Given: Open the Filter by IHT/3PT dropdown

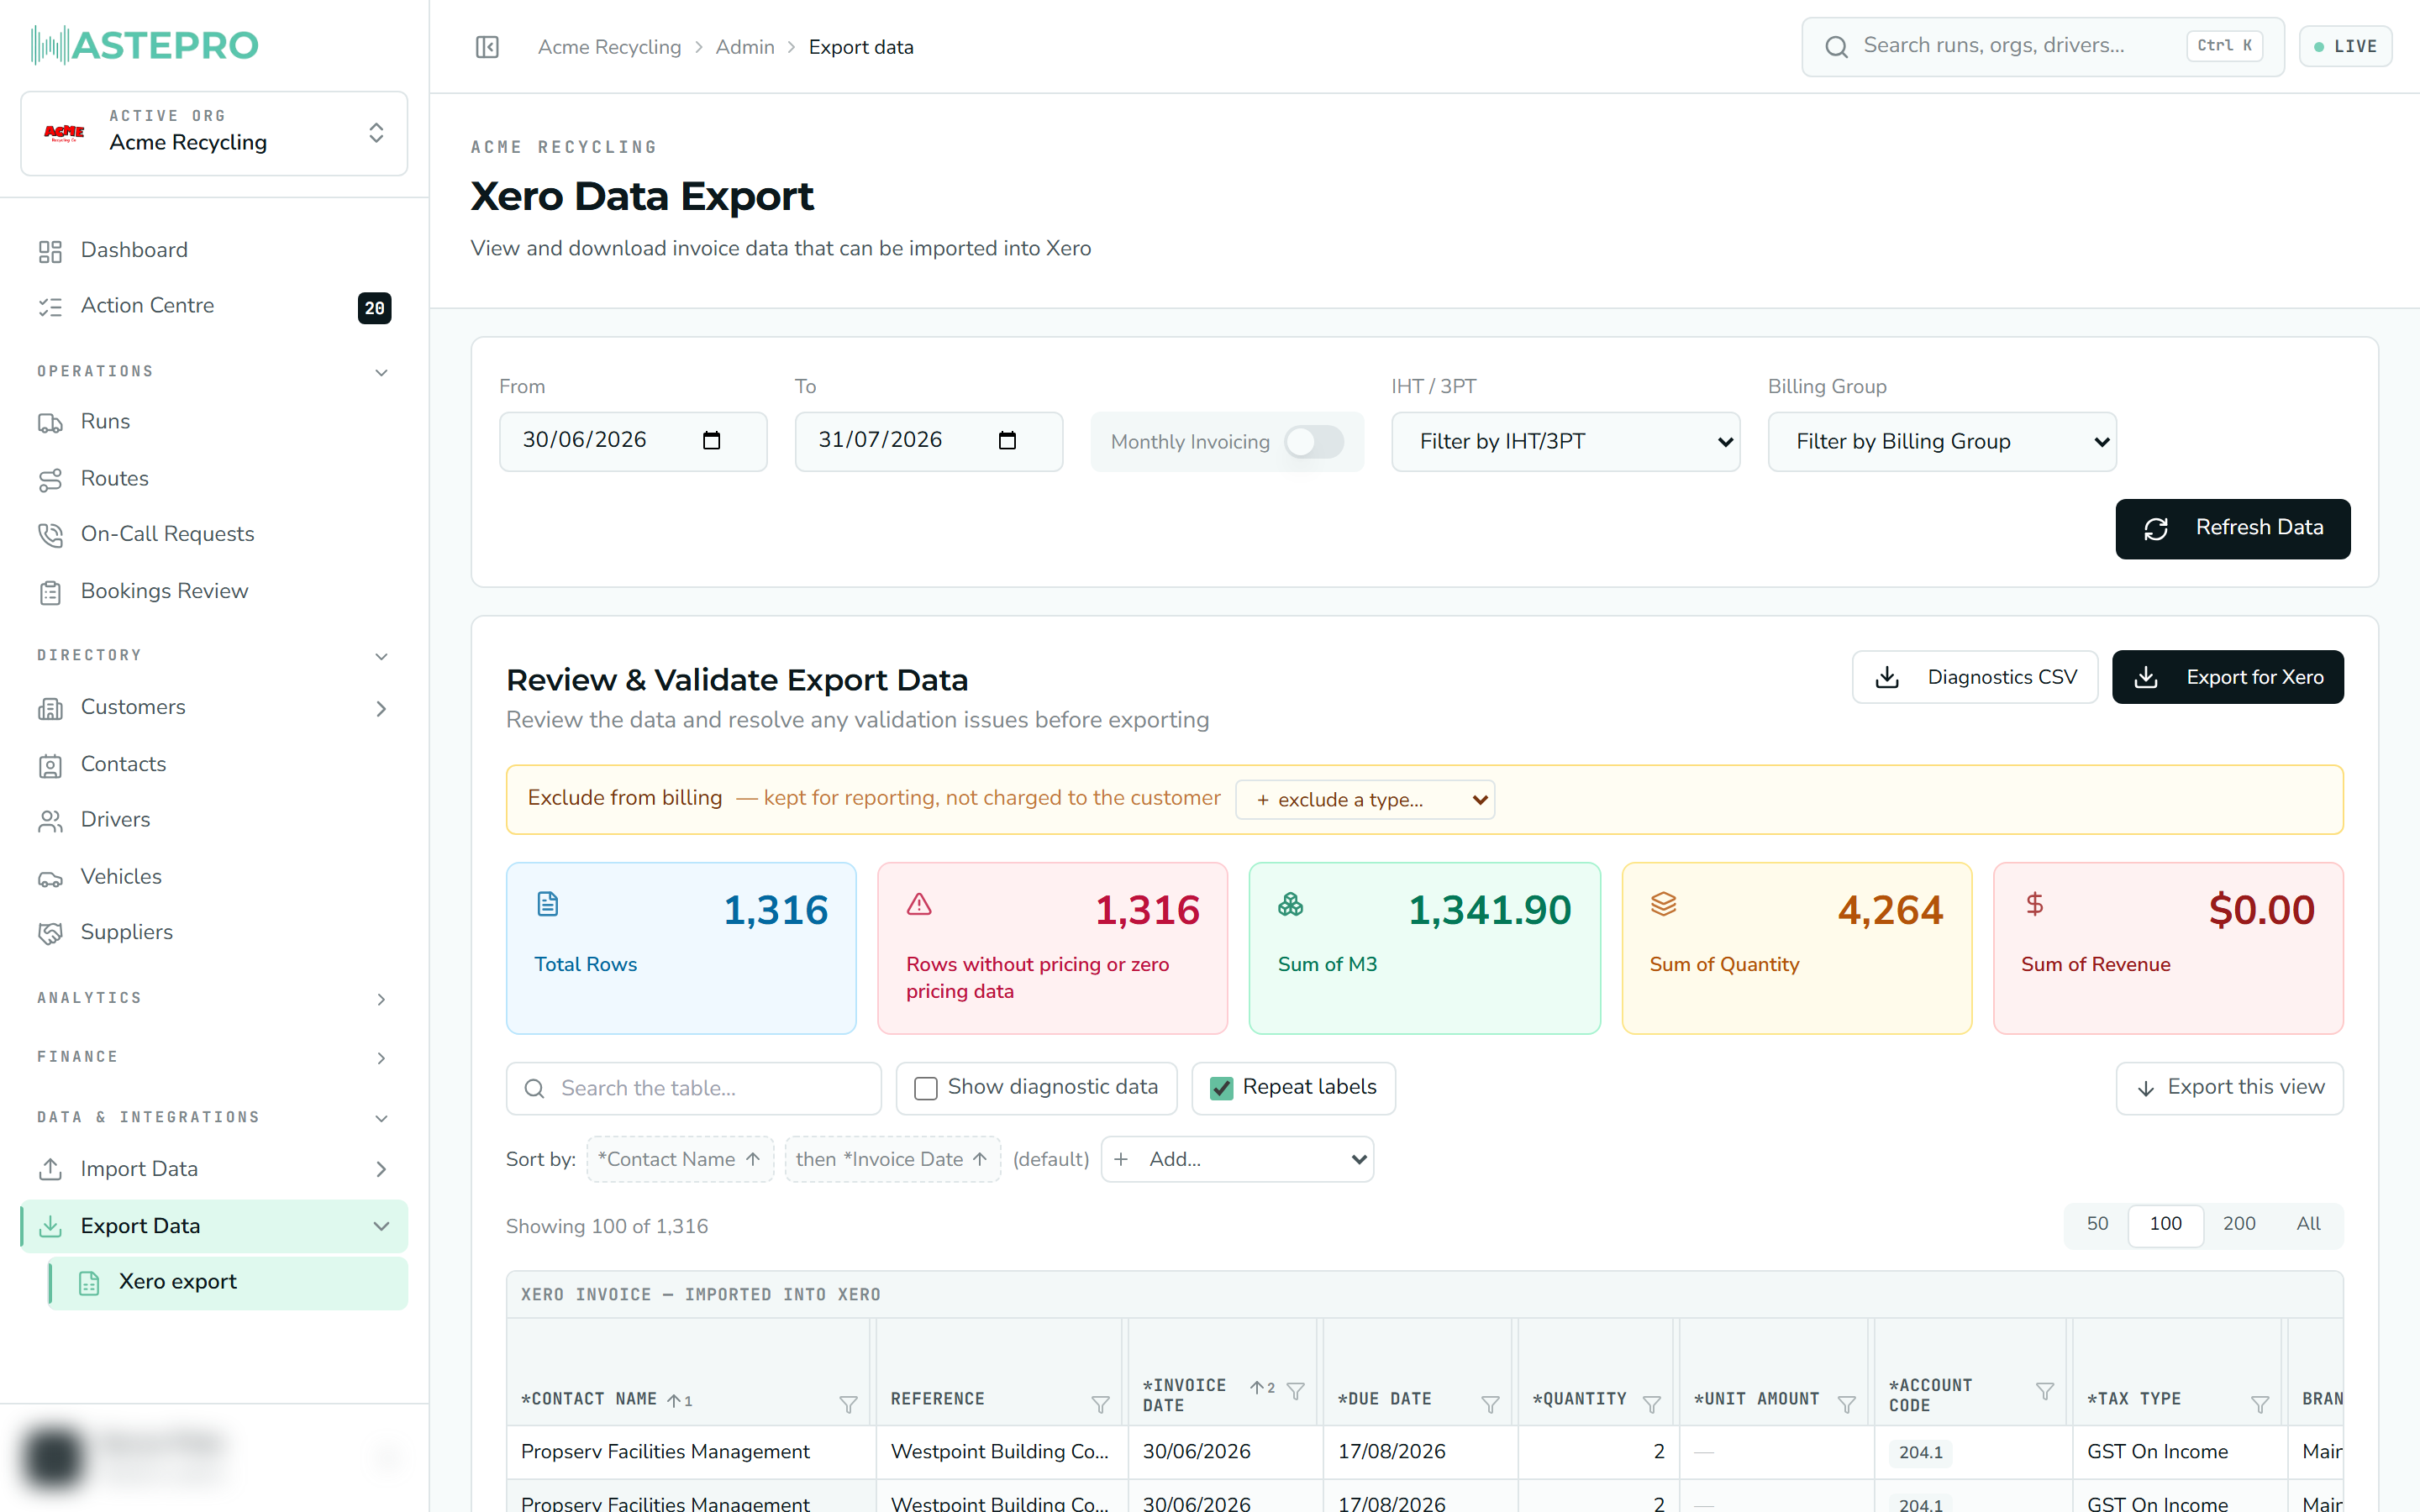Looking at the screenshot, I should click(1565, 442).
